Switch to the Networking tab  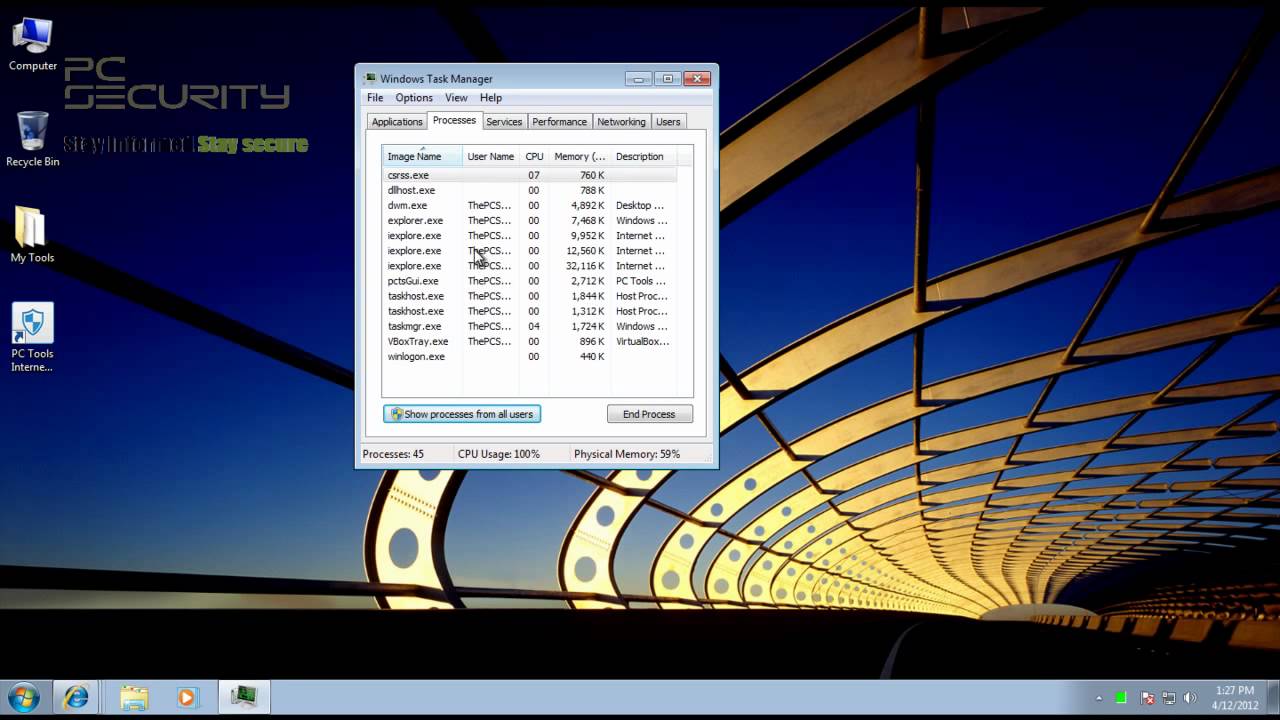[x=621, y=122]
